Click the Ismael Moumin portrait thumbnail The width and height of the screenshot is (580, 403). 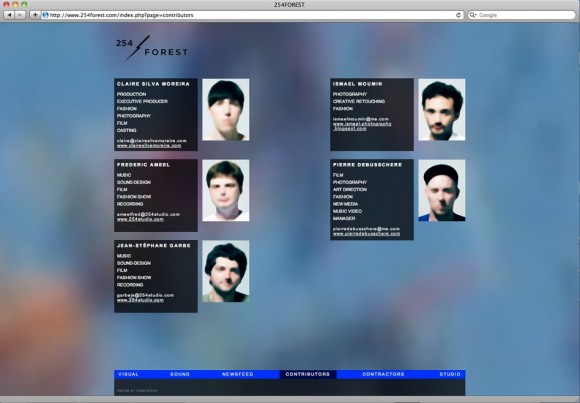tap(442, 110)
